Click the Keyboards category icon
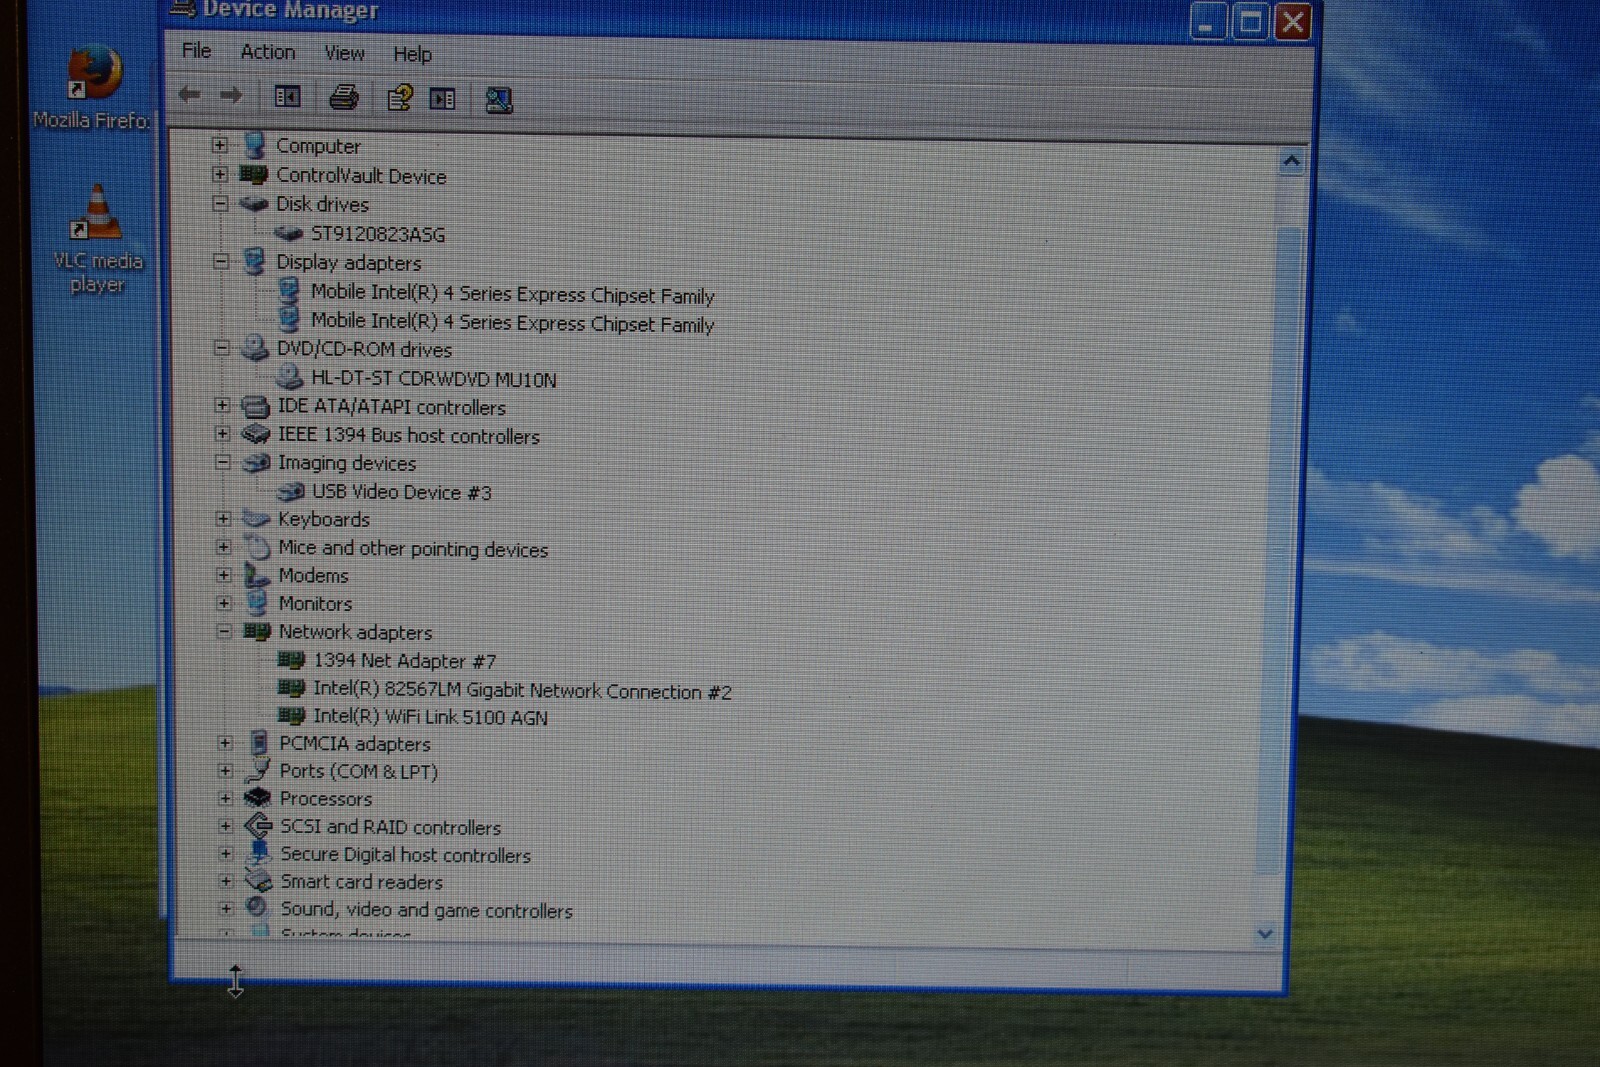 (x=257, y=518)
